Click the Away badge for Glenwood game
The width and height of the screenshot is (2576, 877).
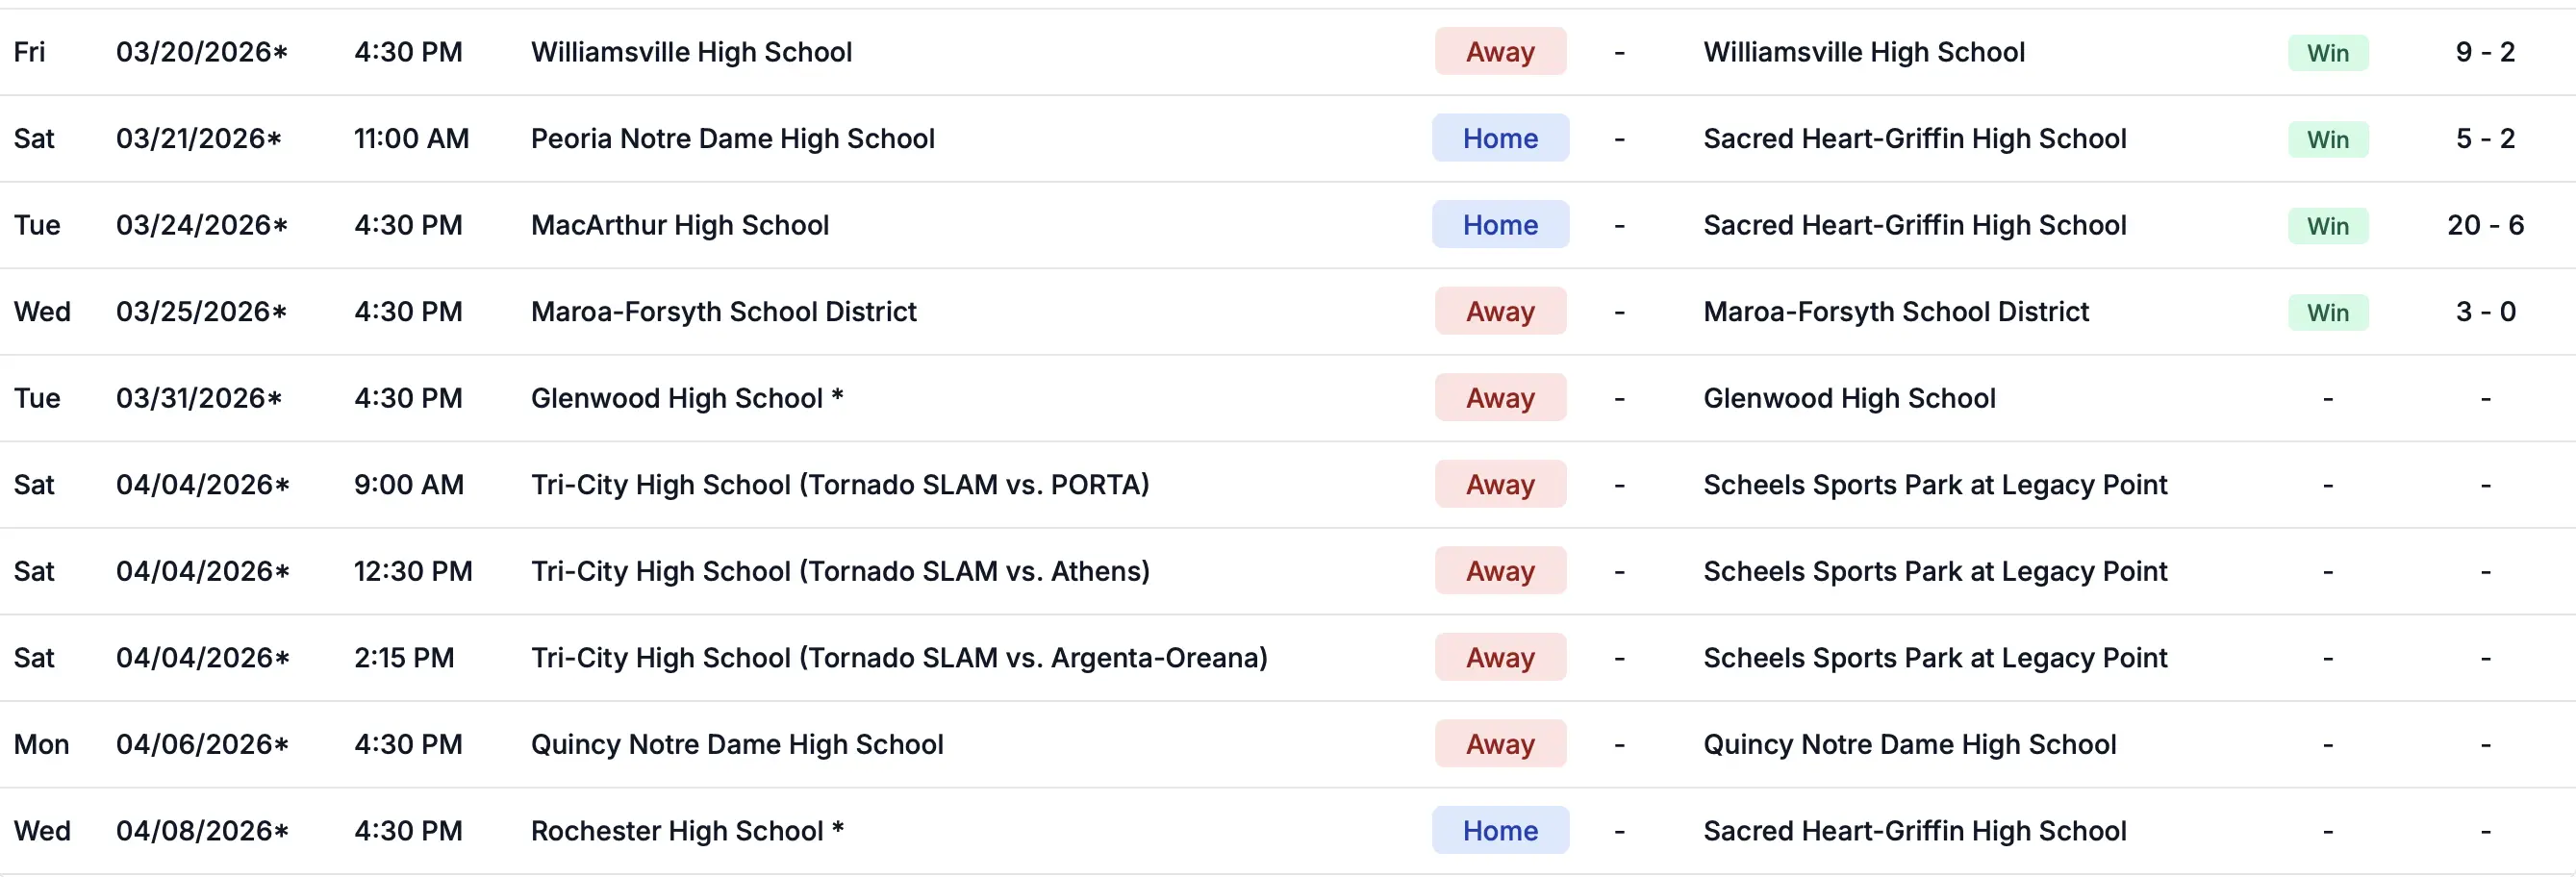[1499, 398]
